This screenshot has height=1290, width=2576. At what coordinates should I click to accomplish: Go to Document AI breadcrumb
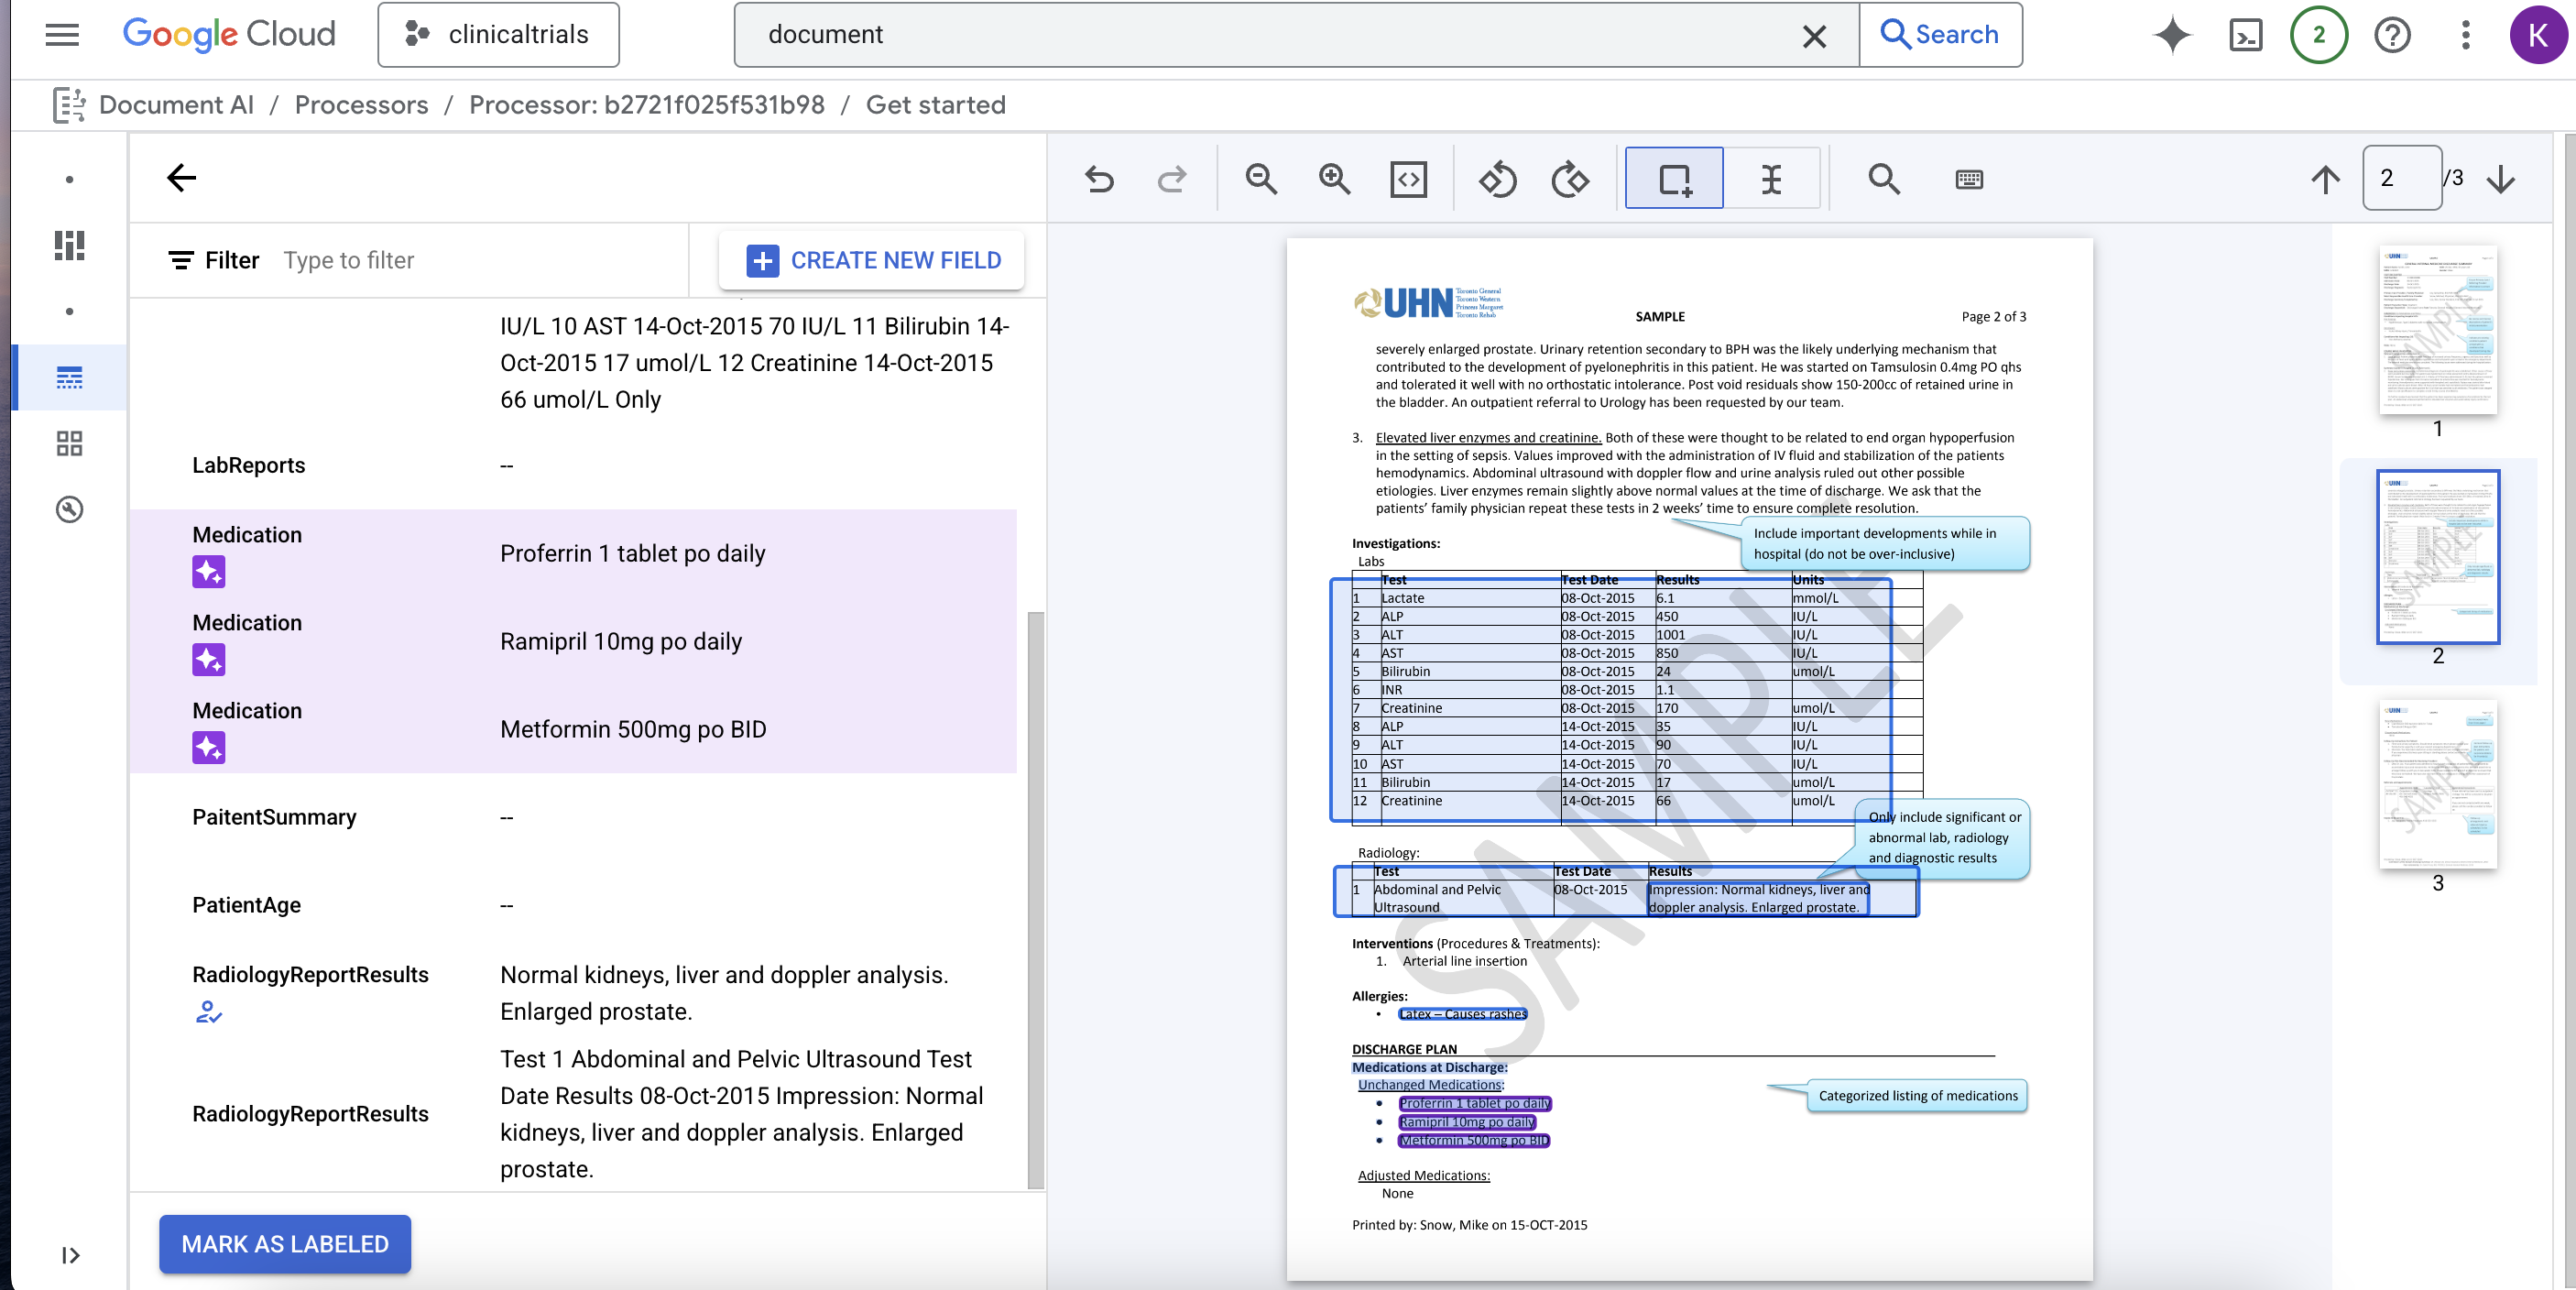click(x=176, y=105)
